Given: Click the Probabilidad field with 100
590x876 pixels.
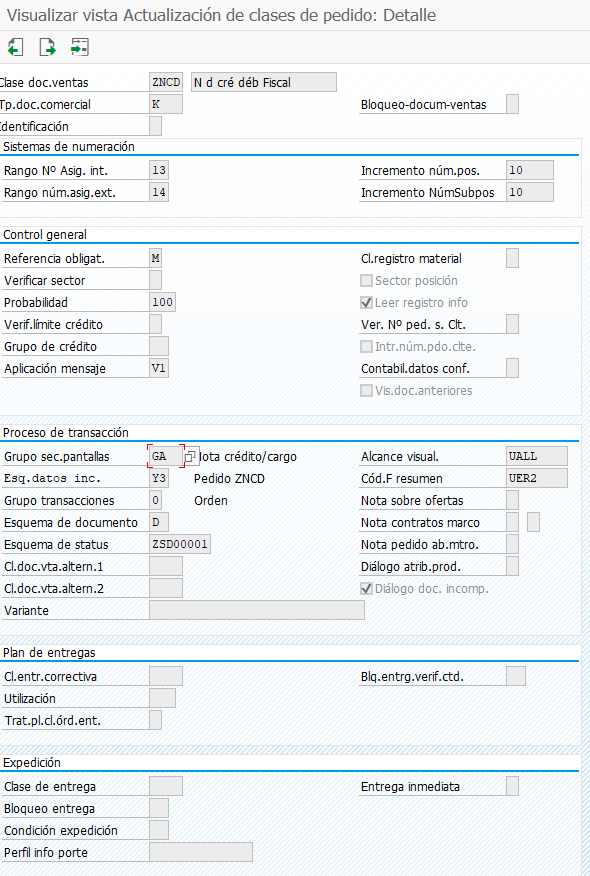Looking at the screenshot, I should [x=163, y=302].
